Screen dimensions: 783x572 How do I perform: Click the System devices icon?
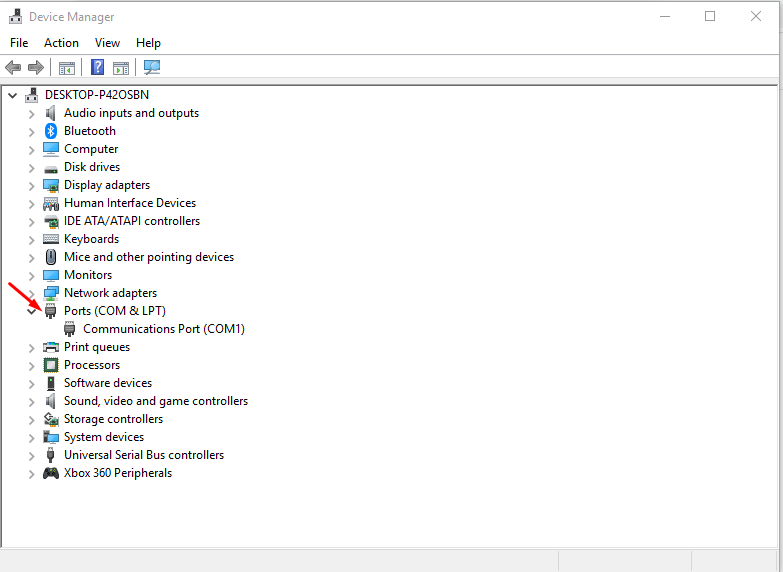point(50,437)
